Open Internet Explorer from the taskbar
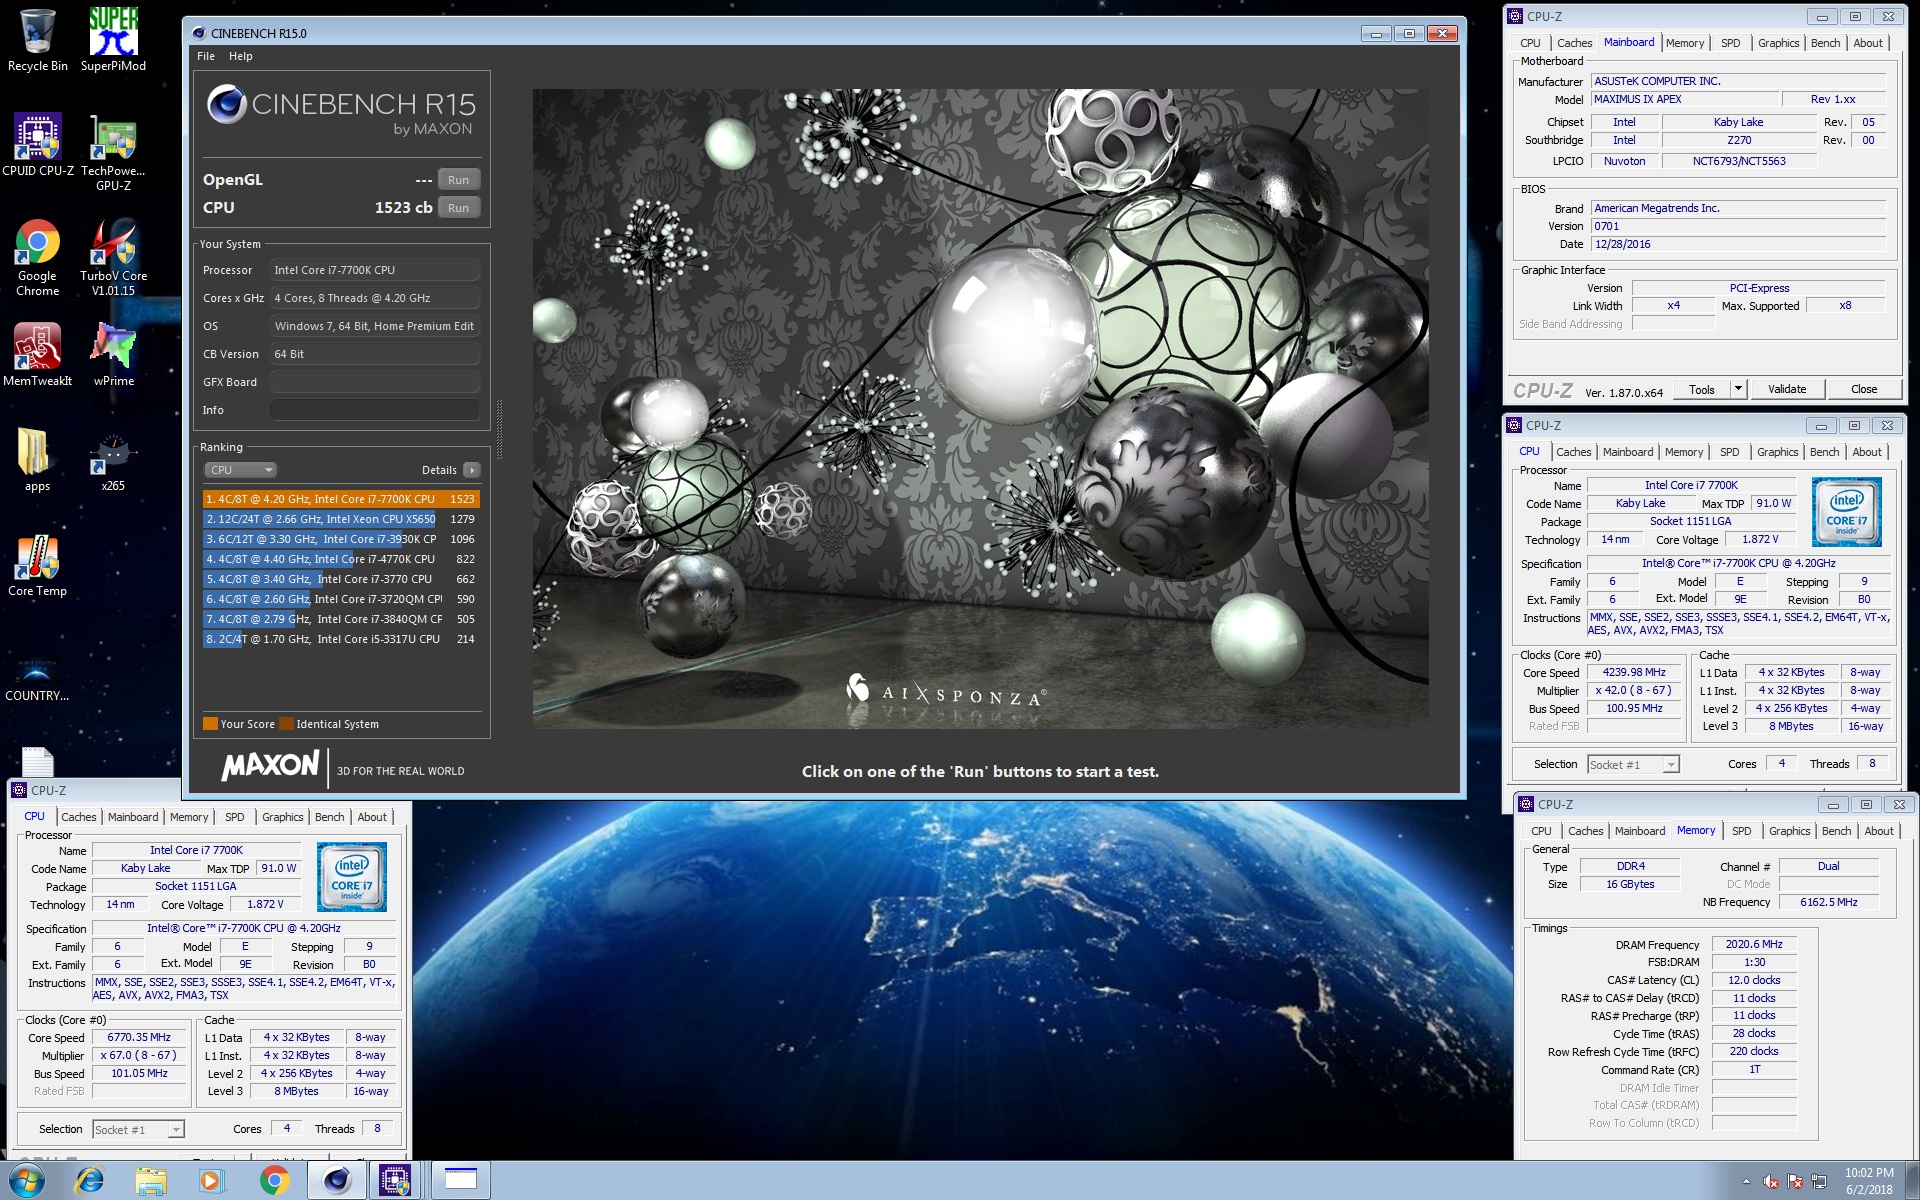 (x=90, y=1181)
